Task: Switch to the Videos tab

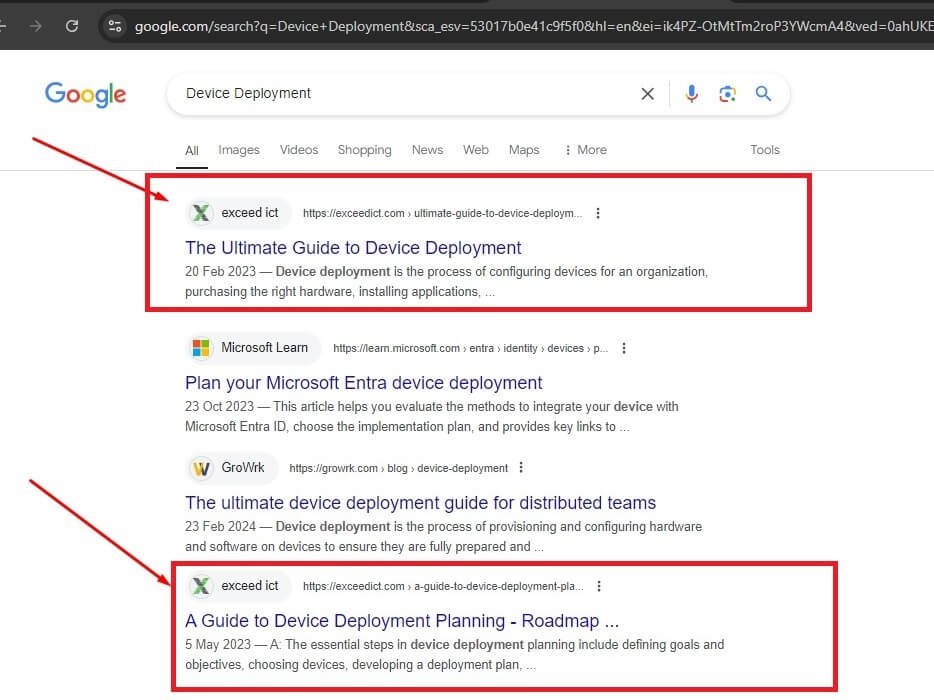Action: (299, 150)
